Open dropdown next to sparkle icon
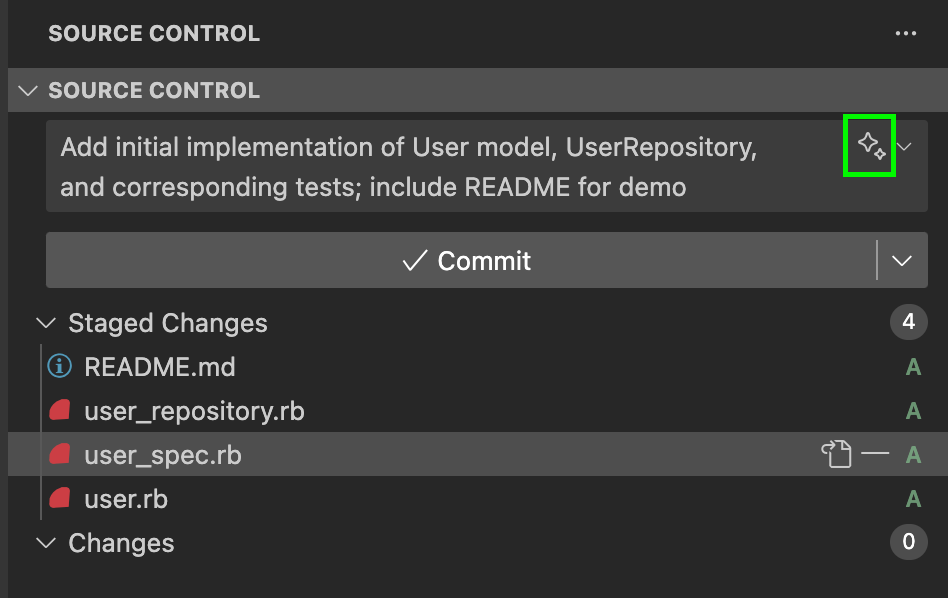Image resolution: width=948 pixels, height=598 pixels. click(x=905, y=146)
